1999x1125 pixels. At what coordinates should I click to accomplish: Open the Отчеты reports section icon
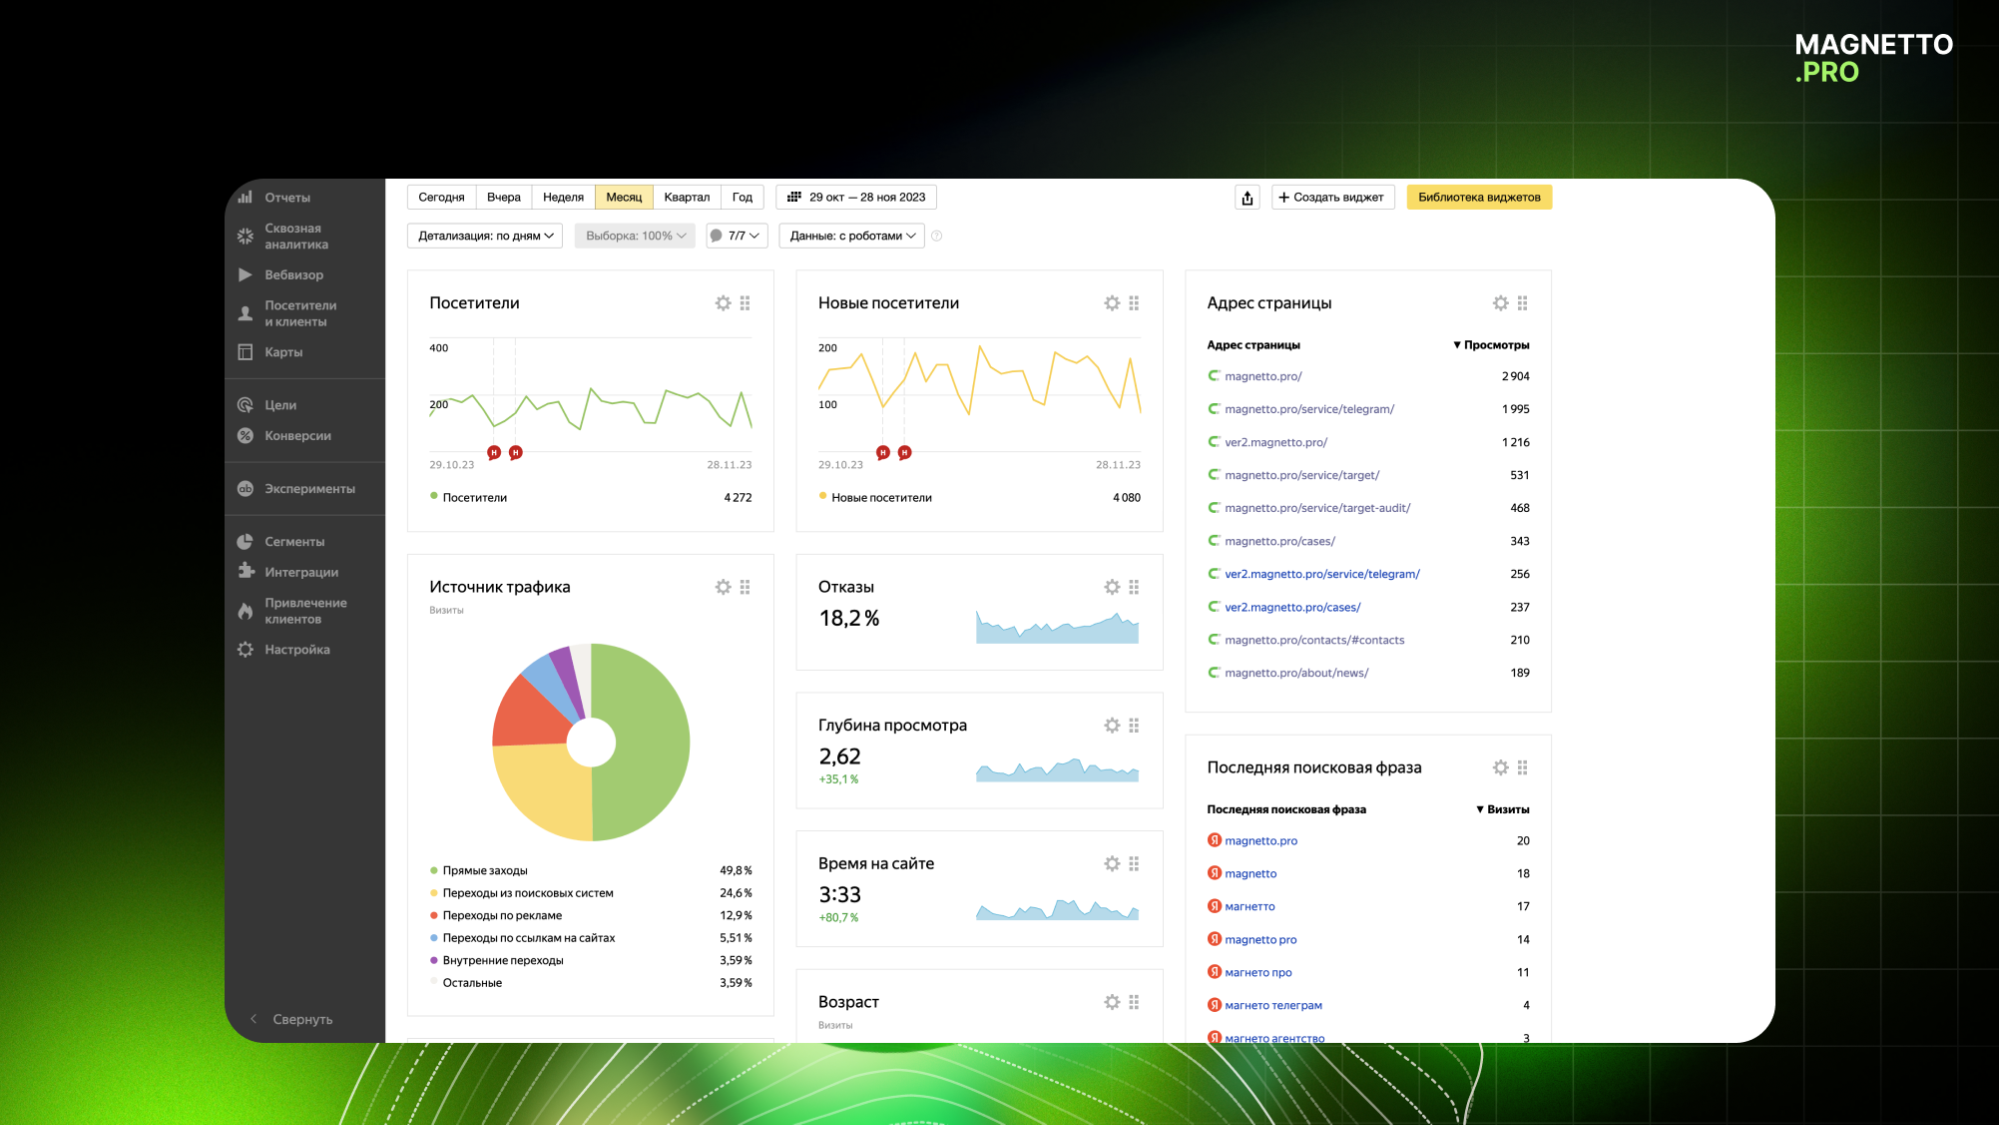pyautogui.click(x=245, y=197)
